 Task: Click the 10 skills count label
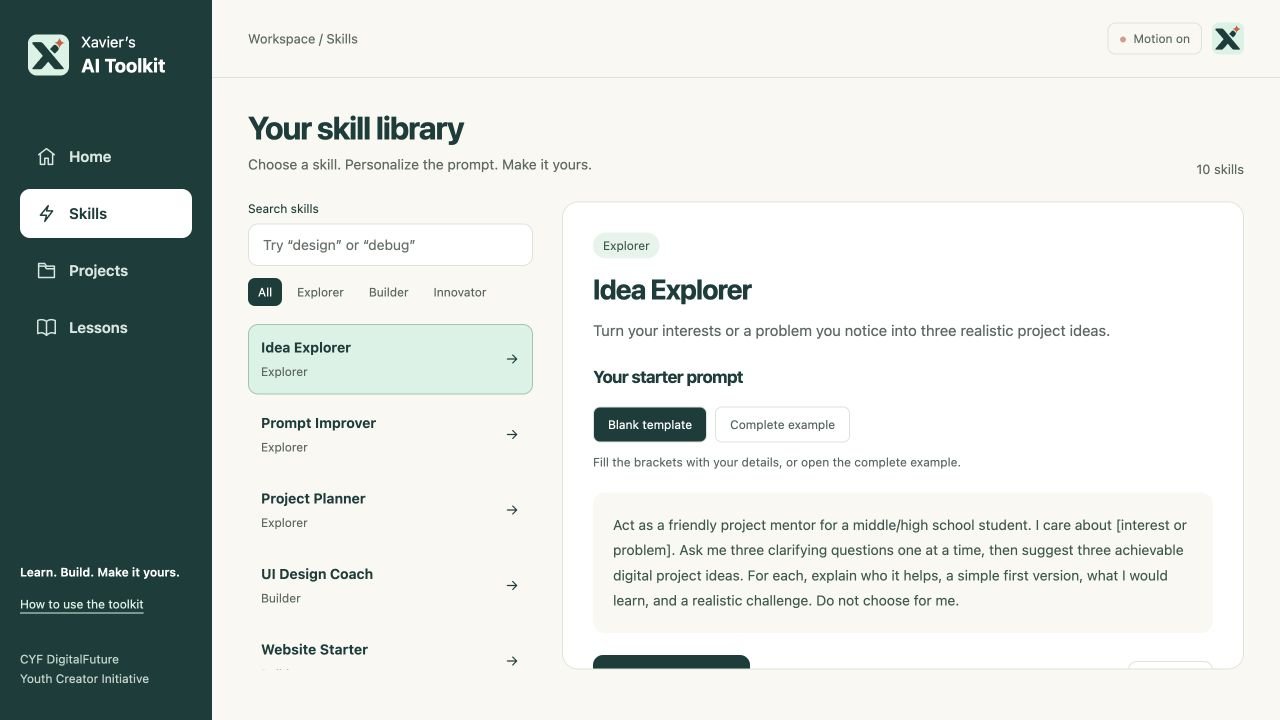coord(1220,169)
